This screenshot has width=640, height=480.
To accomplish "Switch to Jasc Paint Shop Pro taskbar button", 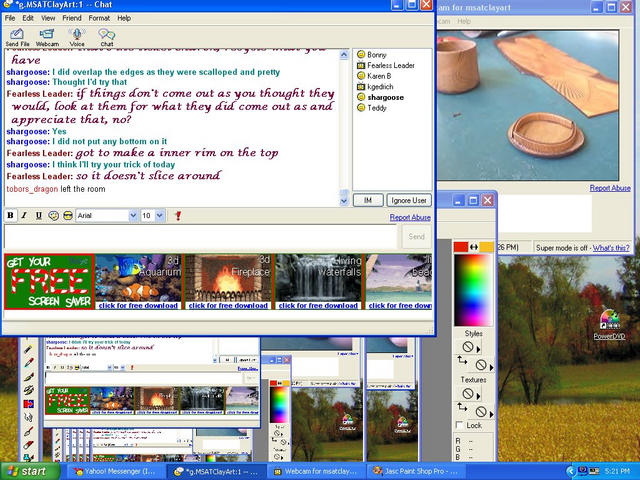I will click(x=417, y=471).
